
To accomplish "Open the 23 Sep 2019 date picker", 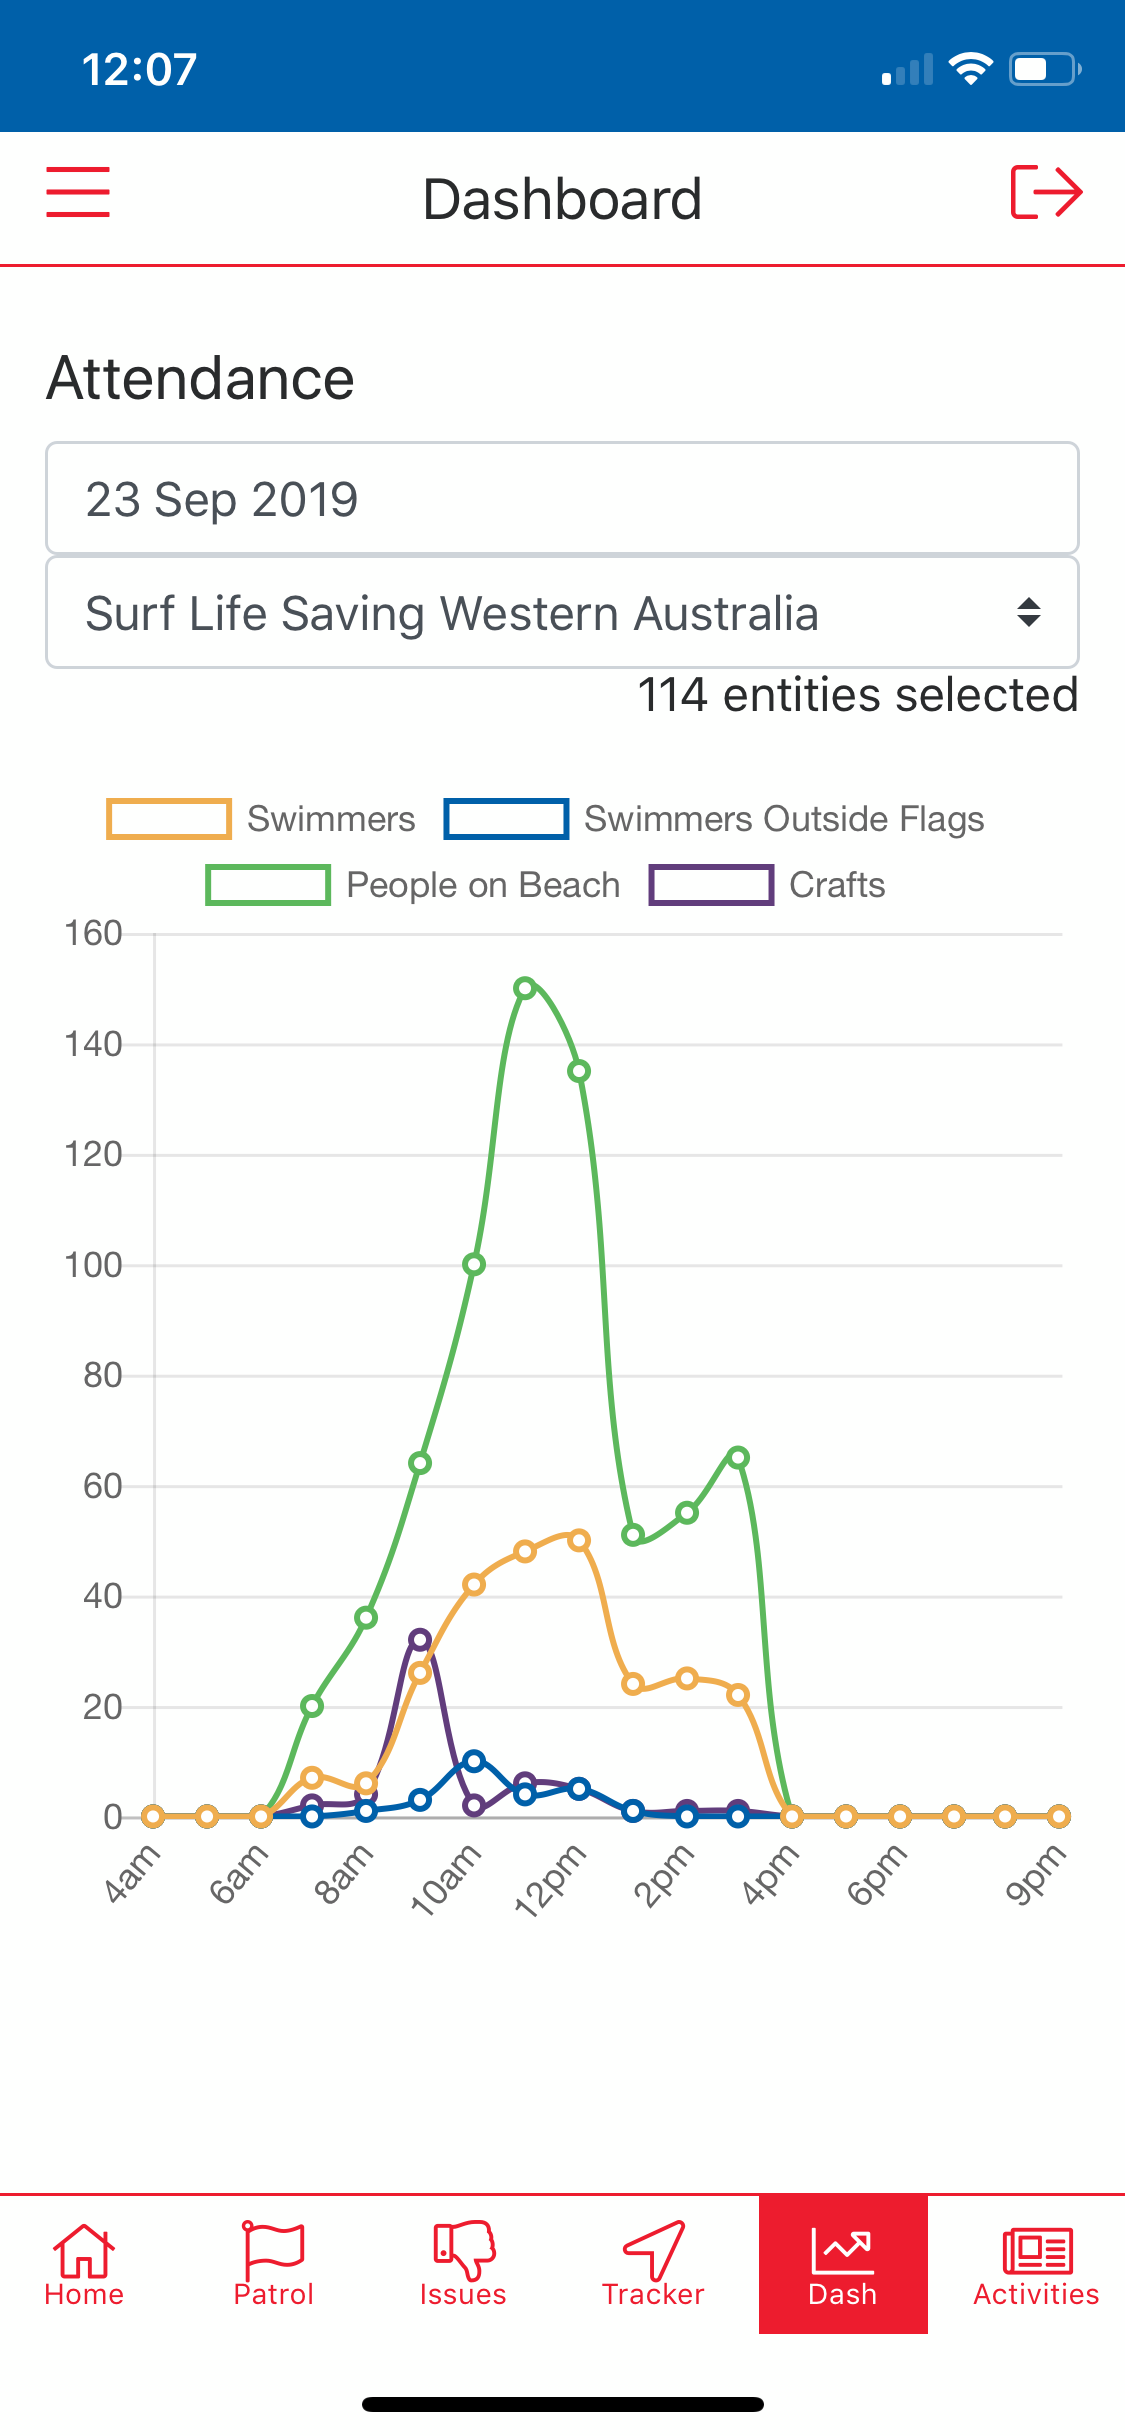I will point(562,498).
